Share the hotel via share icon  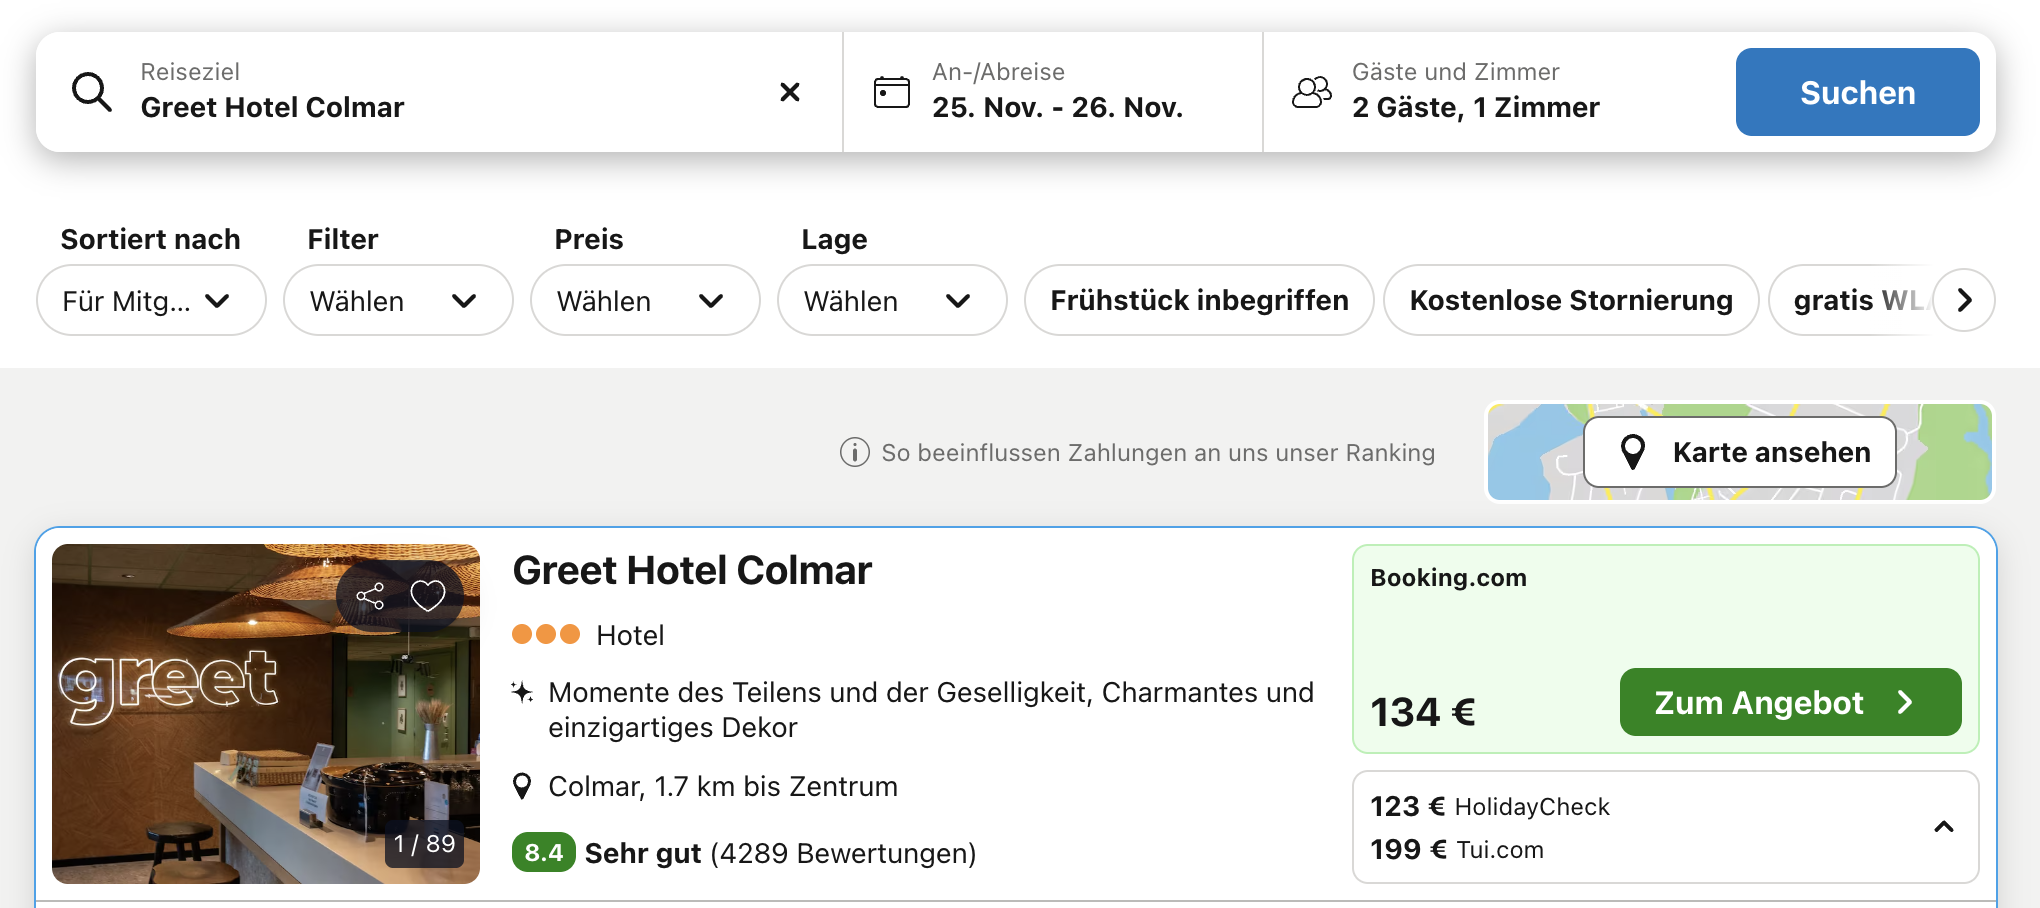pos(370,596)
